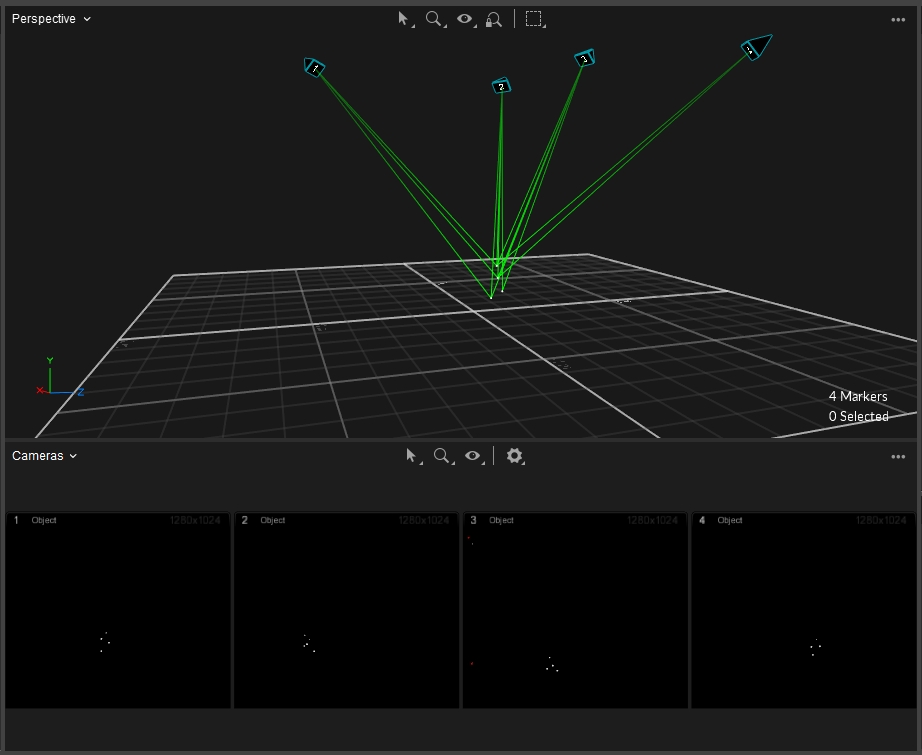
Task: Select camera 1 in the 3D view
Action: (x=315, y=68)
